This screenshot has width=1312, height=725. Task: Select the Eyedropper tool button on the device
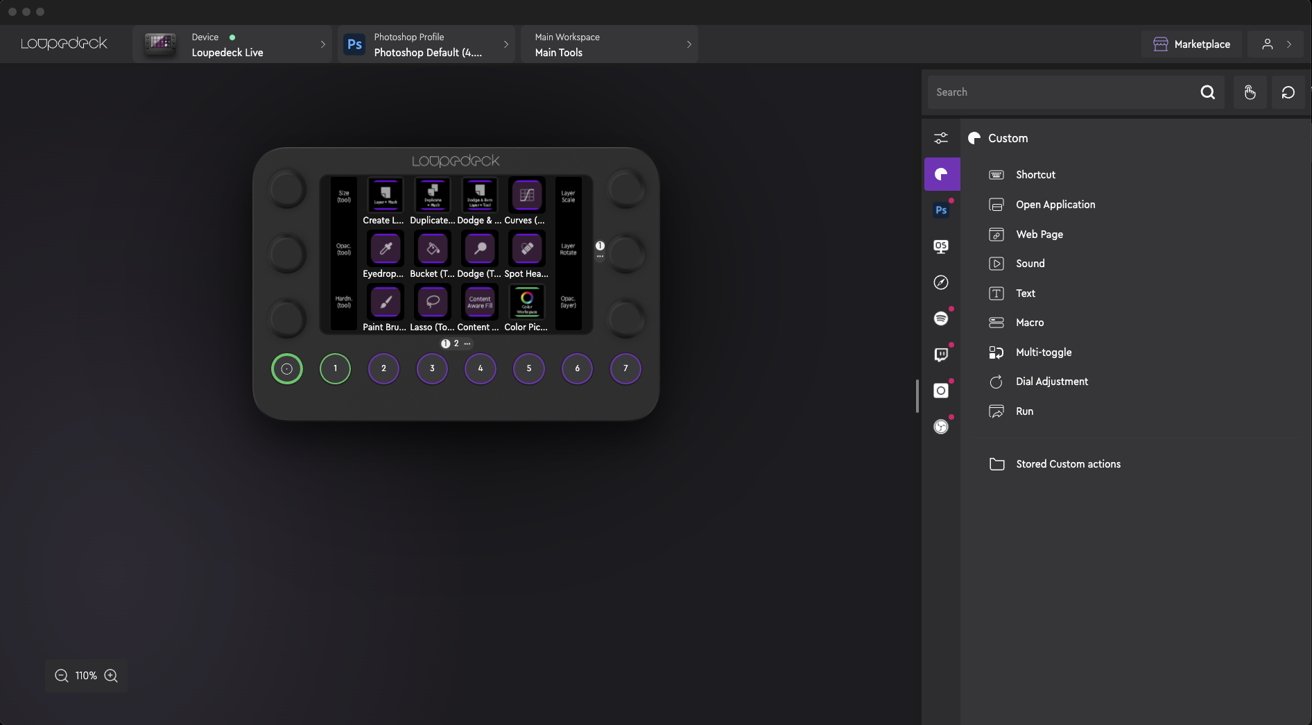(385, 249)
